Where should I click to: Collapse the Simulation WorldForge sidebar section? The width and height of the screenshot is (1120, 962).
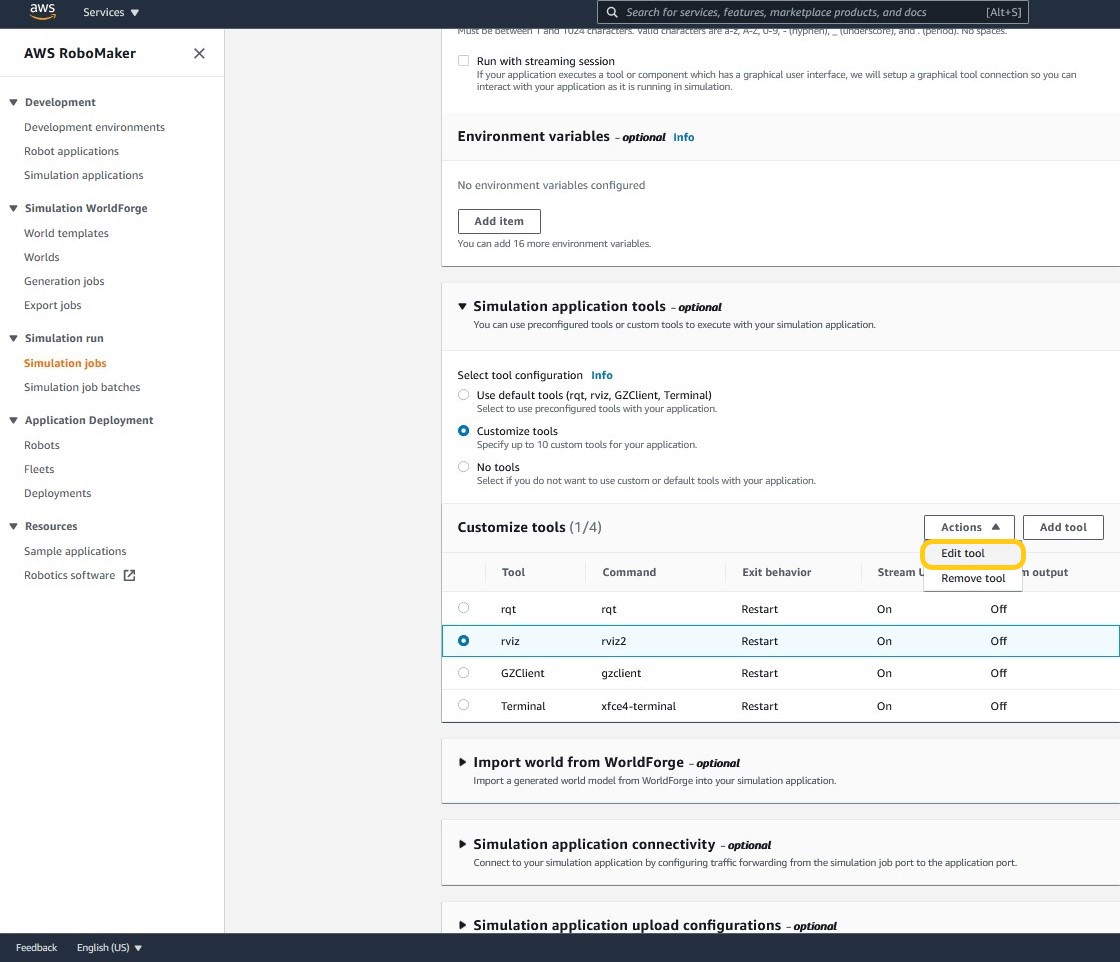point(13,208)
